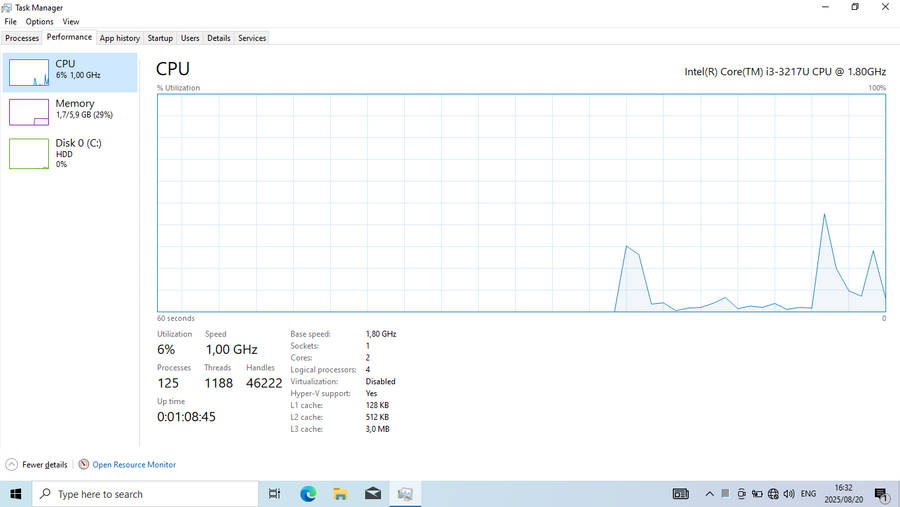Switch to the App history tab

click(x=120, y=38)
